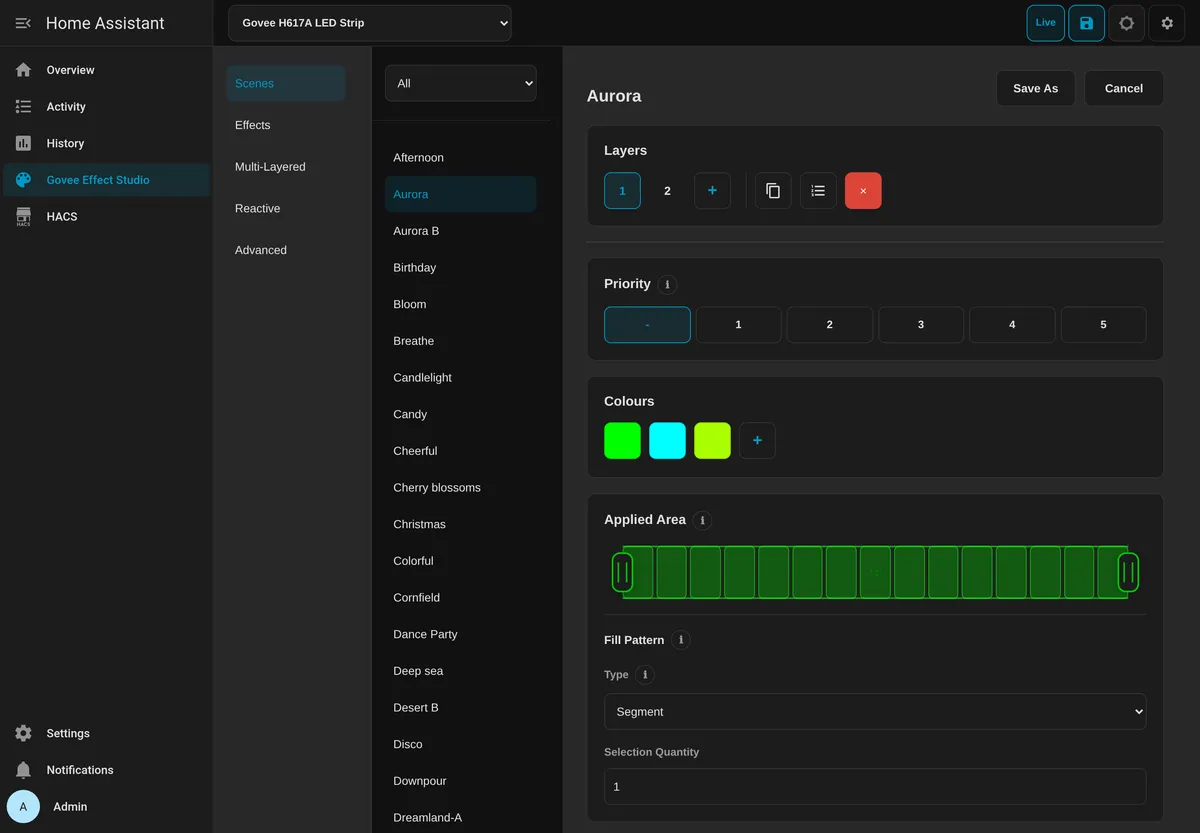Open the gear settings icon in header
1200x833 pixels.
coord(1167,23)
